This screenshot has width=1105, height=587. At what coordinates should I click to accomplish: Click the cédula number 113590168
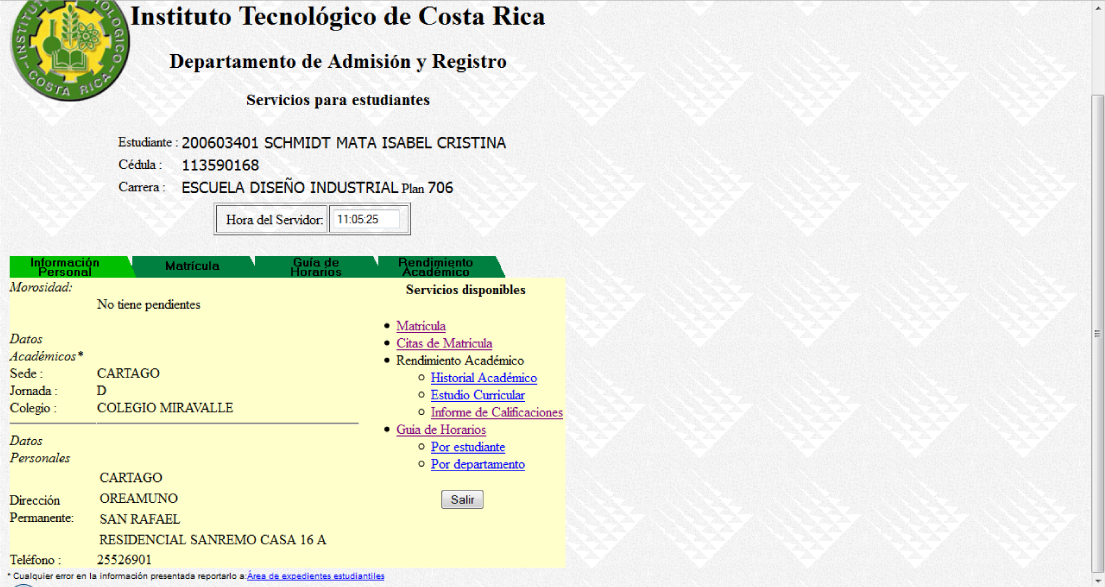(221, 166)
